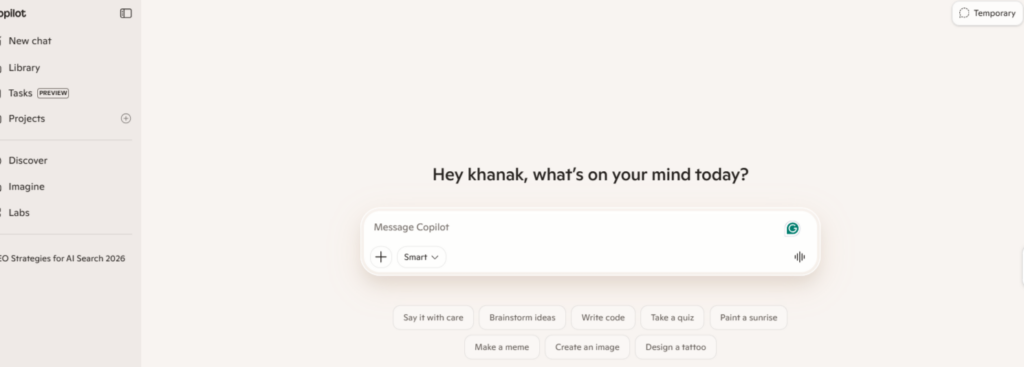Choose the Take a quiz suggestion
The image size is (1024, 367).
coord(672,317)
